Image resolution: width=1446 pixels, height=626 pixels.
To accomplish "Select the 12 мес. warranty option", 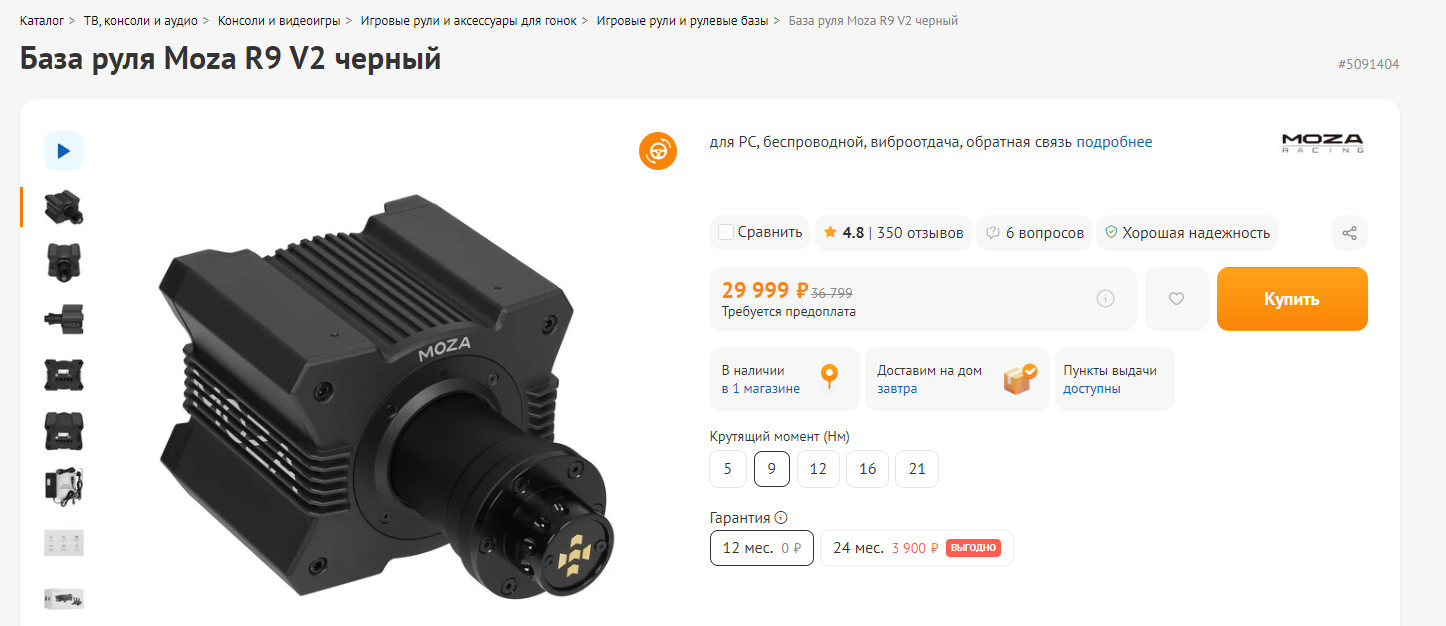I will (x=762, y=548).
